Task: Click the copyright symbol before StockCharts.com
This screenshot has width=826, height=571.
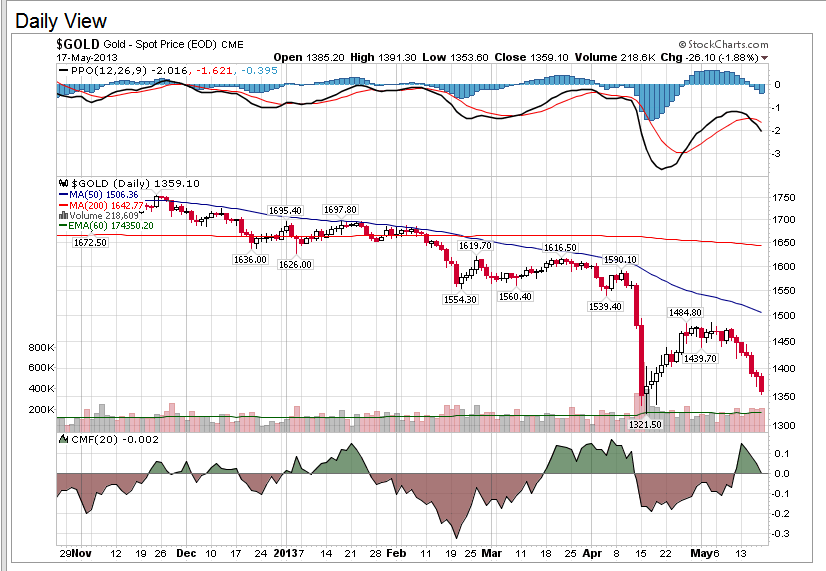Action: tap(682, 45)
